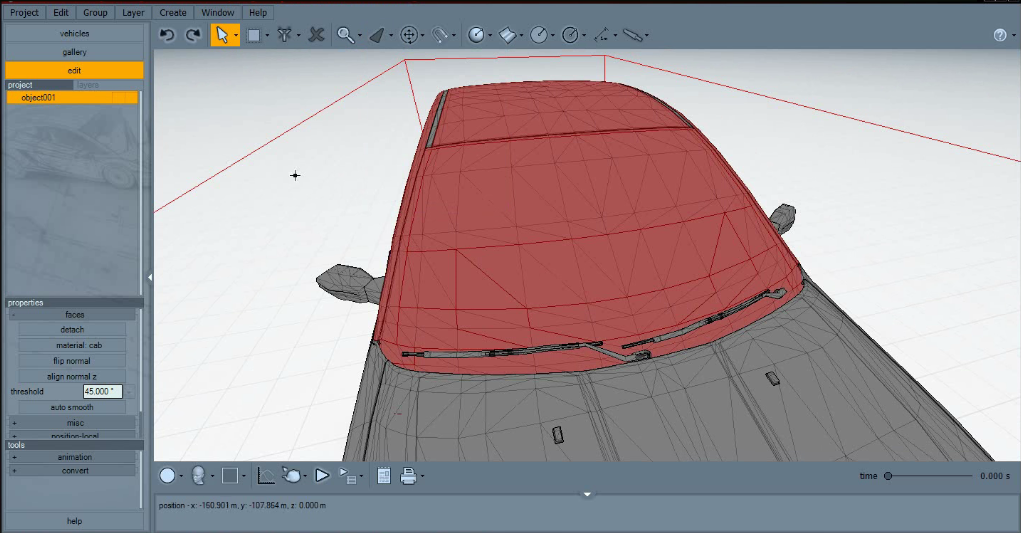Click the second dial gauge toolbar icon
1021x533 pixels.
pyautogui.click(x=539, y=35)
